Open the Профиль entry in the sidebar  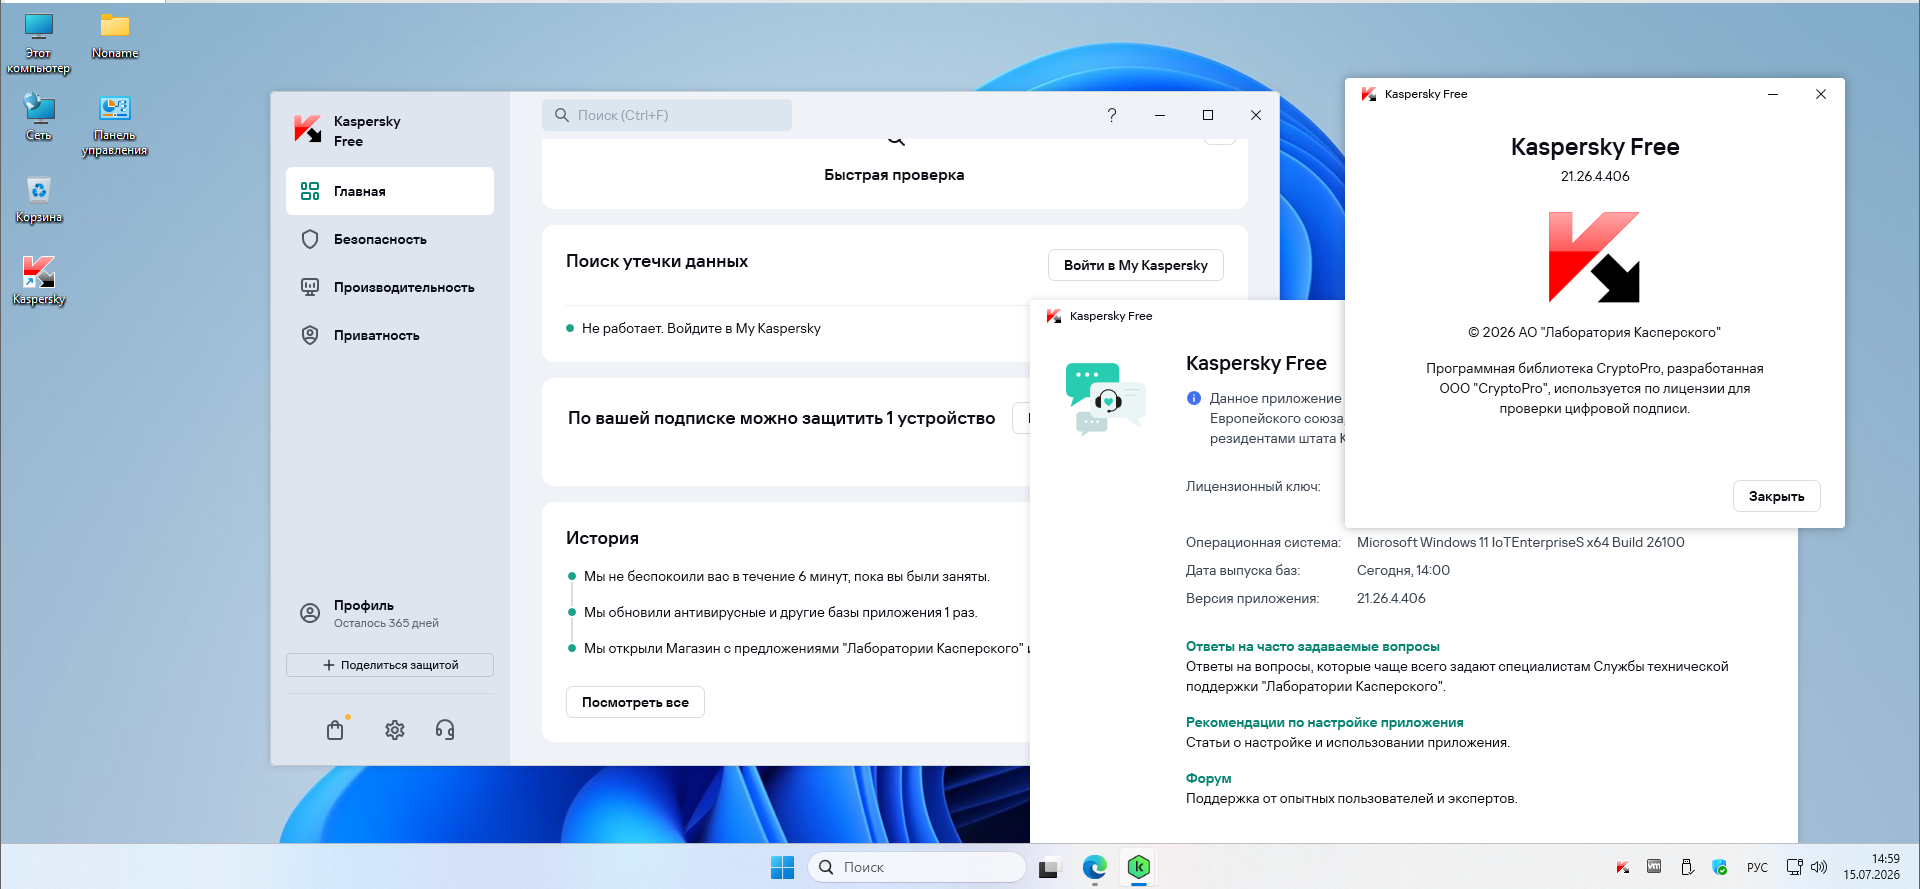point(390,613)
